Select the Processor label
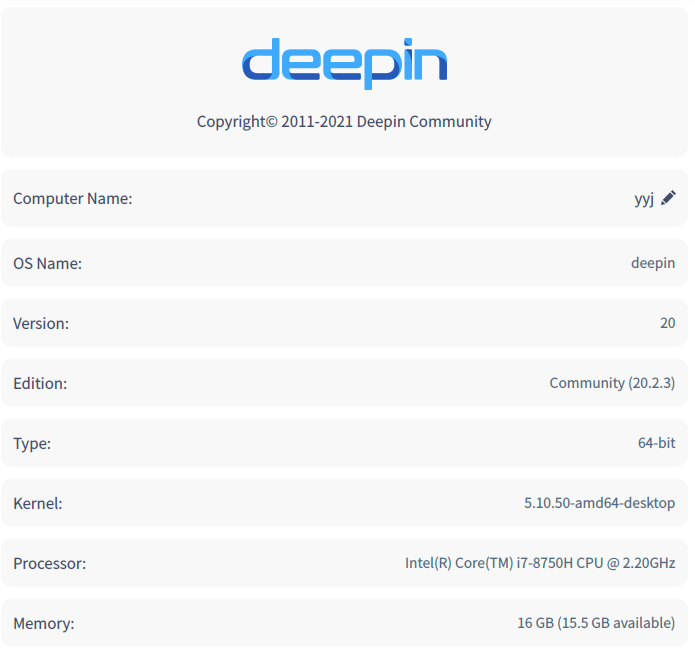The height and width of the screenshot is (667, 695). tap(50, 563)
